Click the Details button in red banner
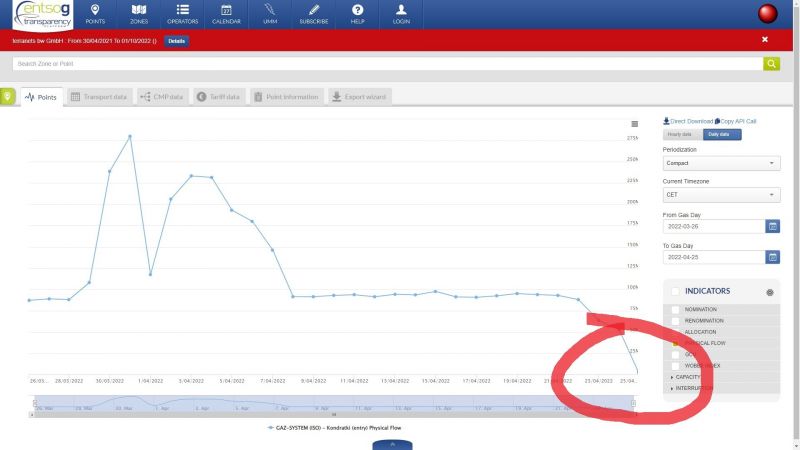Screen dimensions: 800x450 click(176, 41)
